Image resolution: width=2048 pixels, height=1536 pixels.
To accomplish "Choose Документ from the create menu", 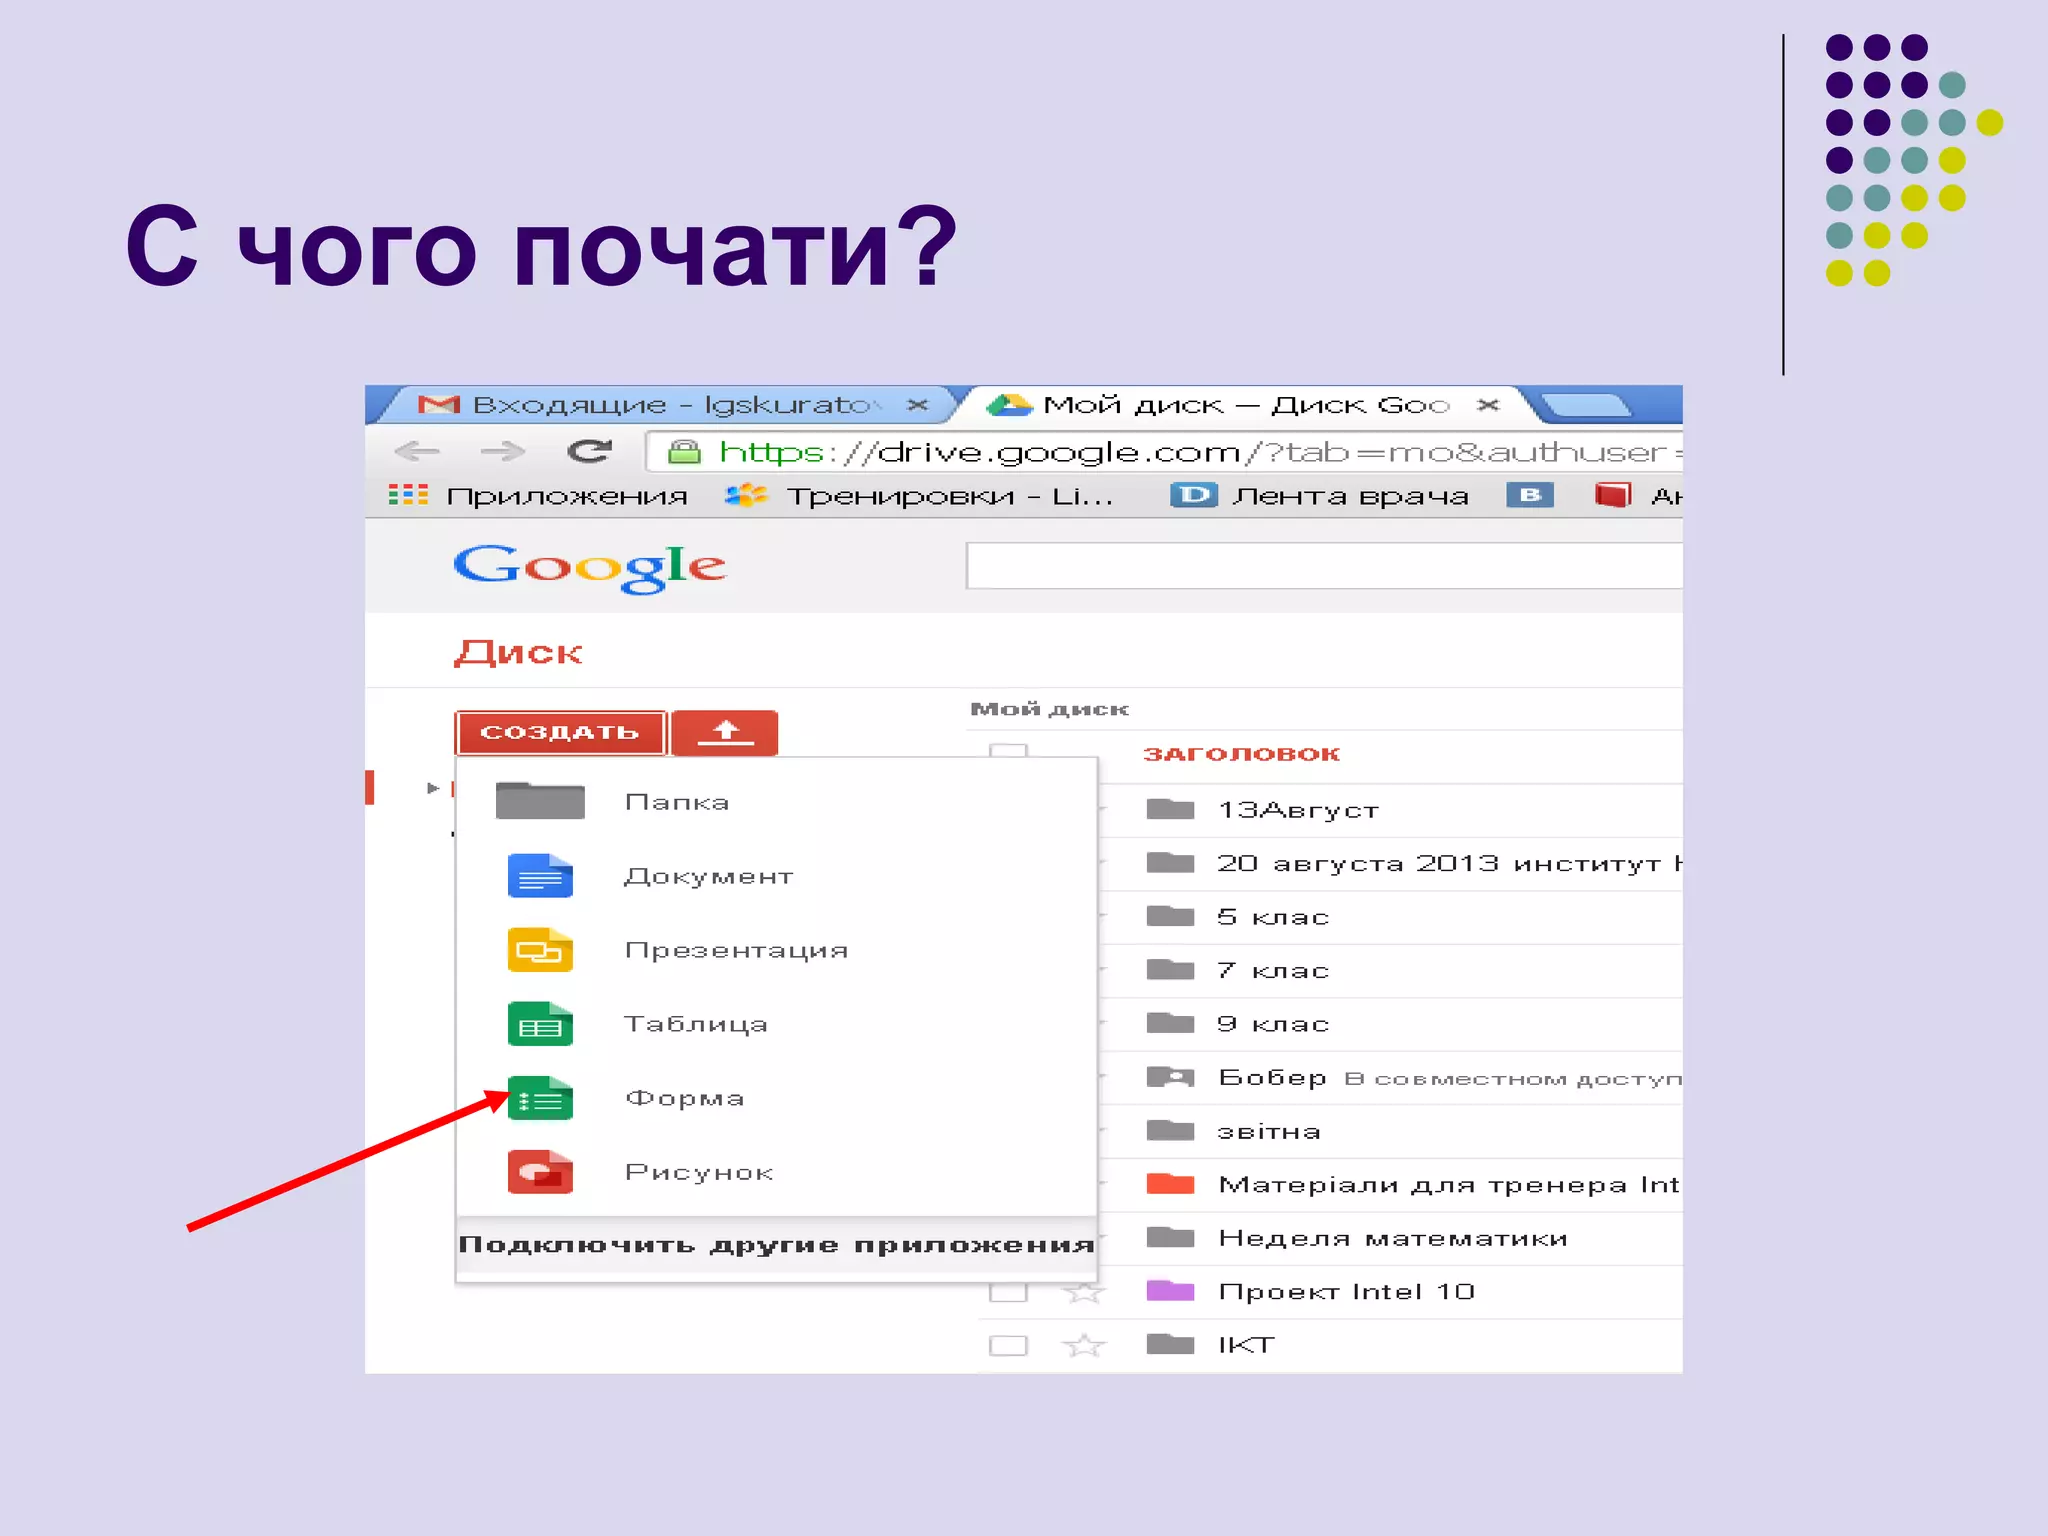I will (776, 876).
